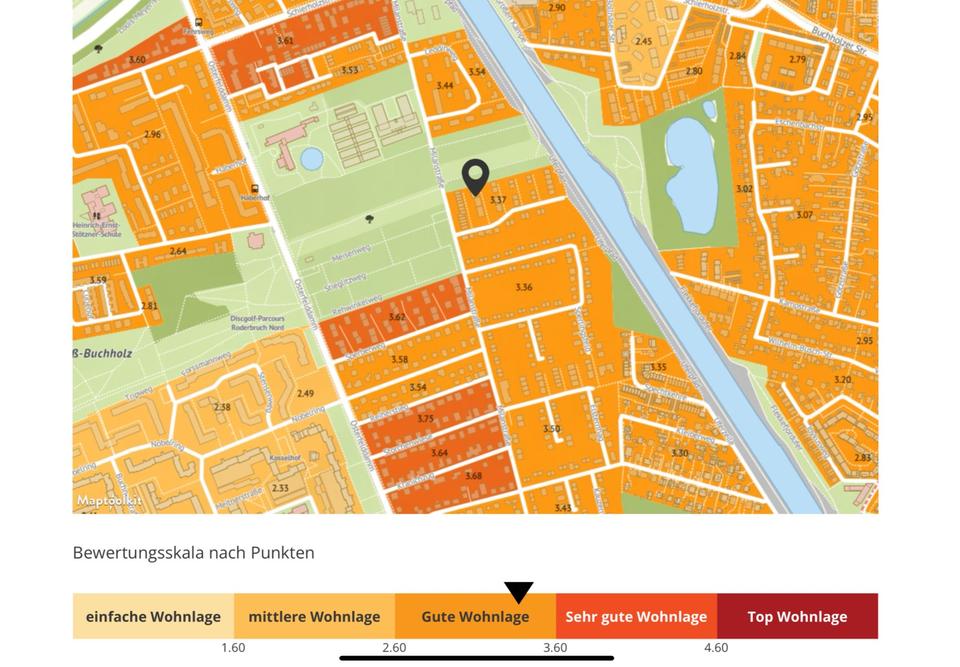
Task: Tap the home indicator bar at bottom
Action: click(476, 658)
